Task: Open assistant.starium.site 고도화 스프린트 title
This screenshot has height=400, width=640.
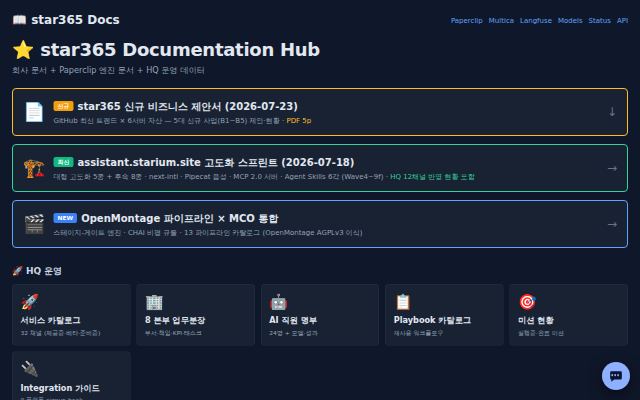Action: 216,162
